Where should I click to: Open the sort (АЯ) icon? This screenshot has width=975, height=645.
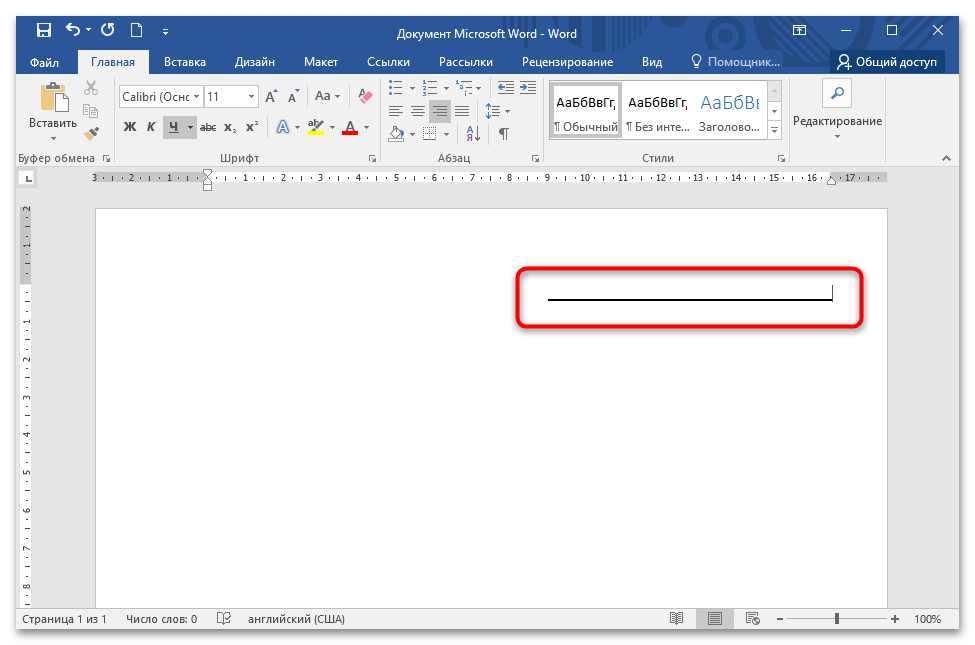471,133
